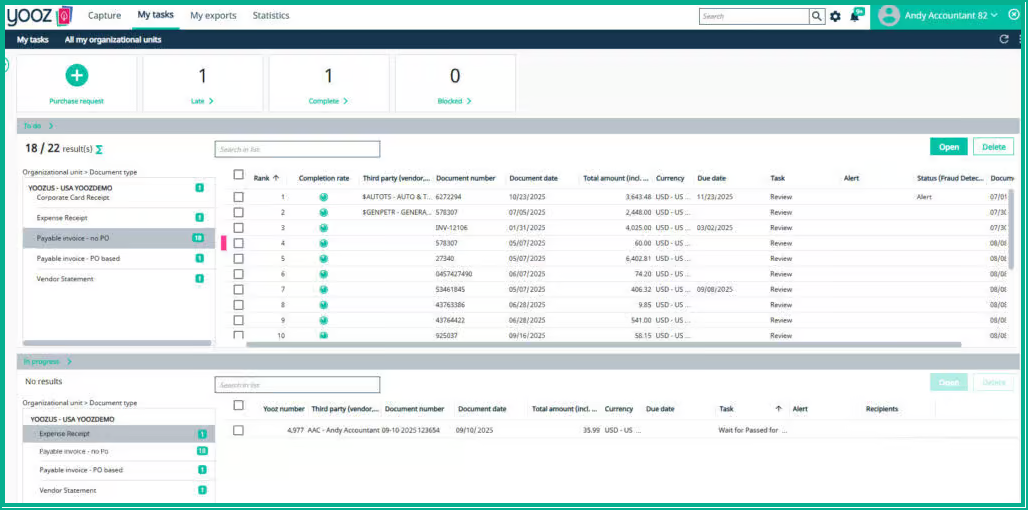Select Expense Receipt in To do tree
This screenshot has width=1028, height=510.
pyautogui.click(x=62, y=218)
